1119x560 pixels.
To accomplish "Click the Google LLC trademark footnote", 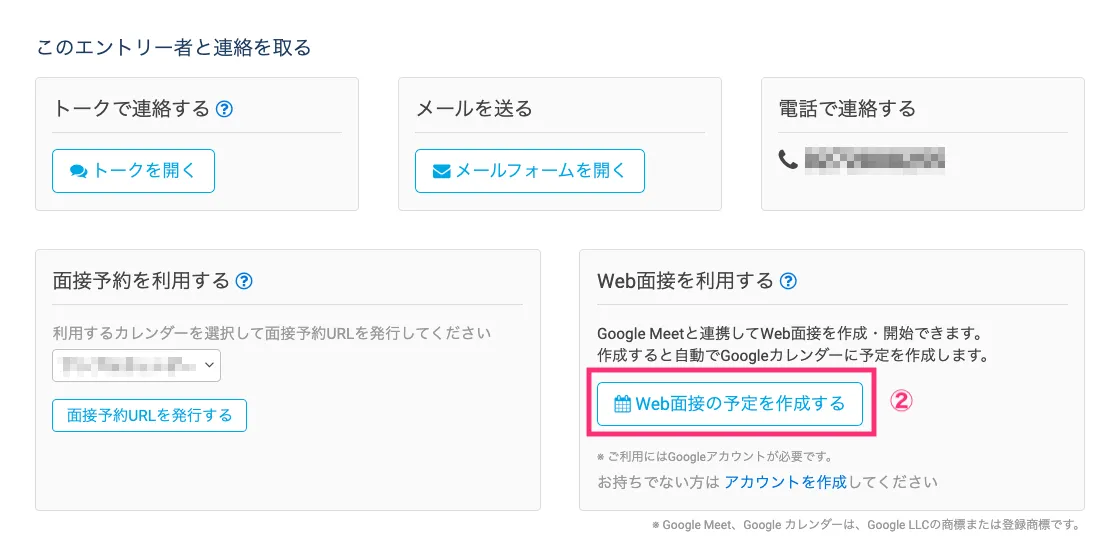I will pos(868,524).
